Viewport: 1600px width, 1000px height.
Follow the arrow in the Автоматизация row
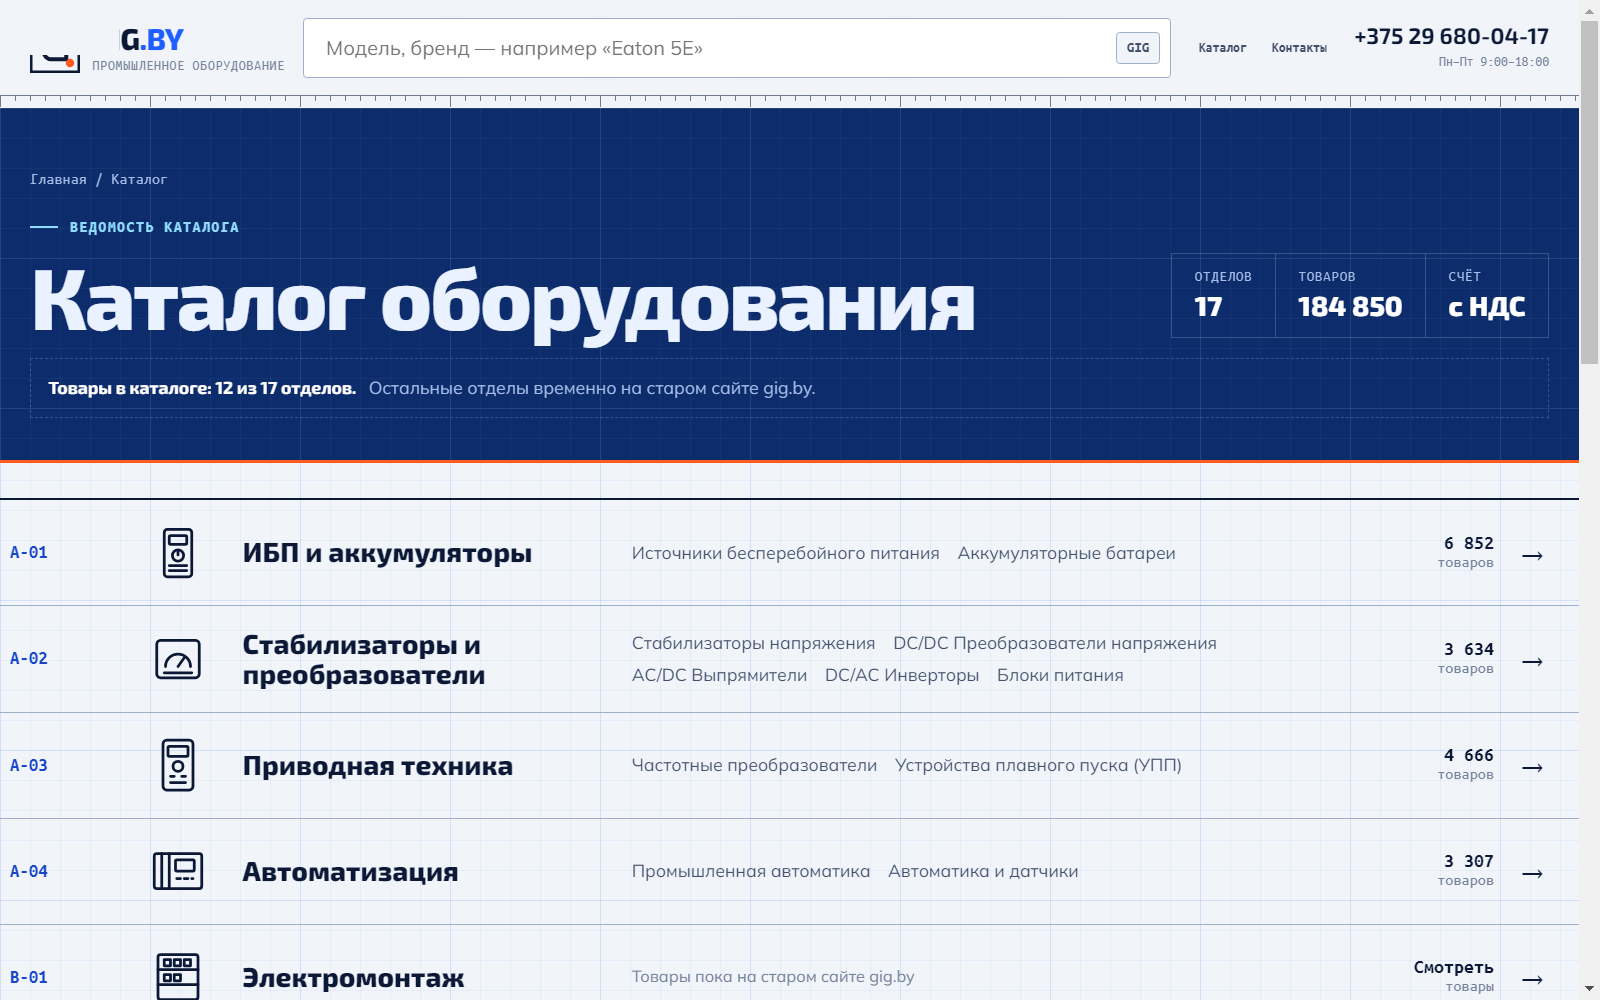click(x=1532, y=873)
